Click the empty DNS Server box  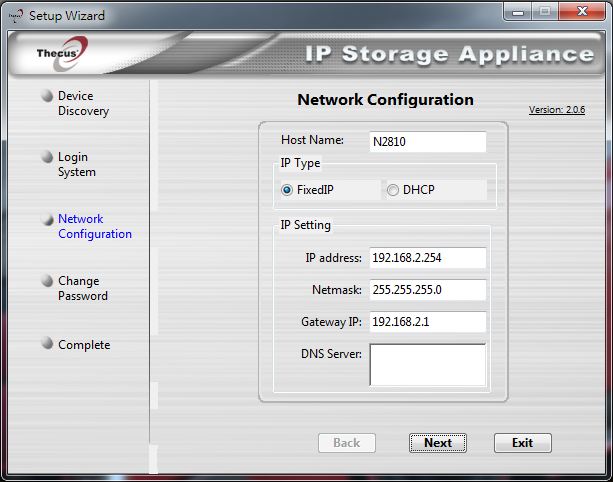pyautogui.click(x=428, y=365)
